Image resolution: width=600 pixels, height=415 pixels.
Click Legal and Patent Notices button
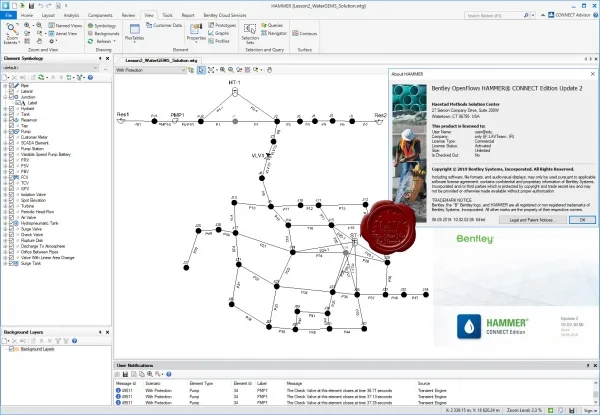point(532,220)
